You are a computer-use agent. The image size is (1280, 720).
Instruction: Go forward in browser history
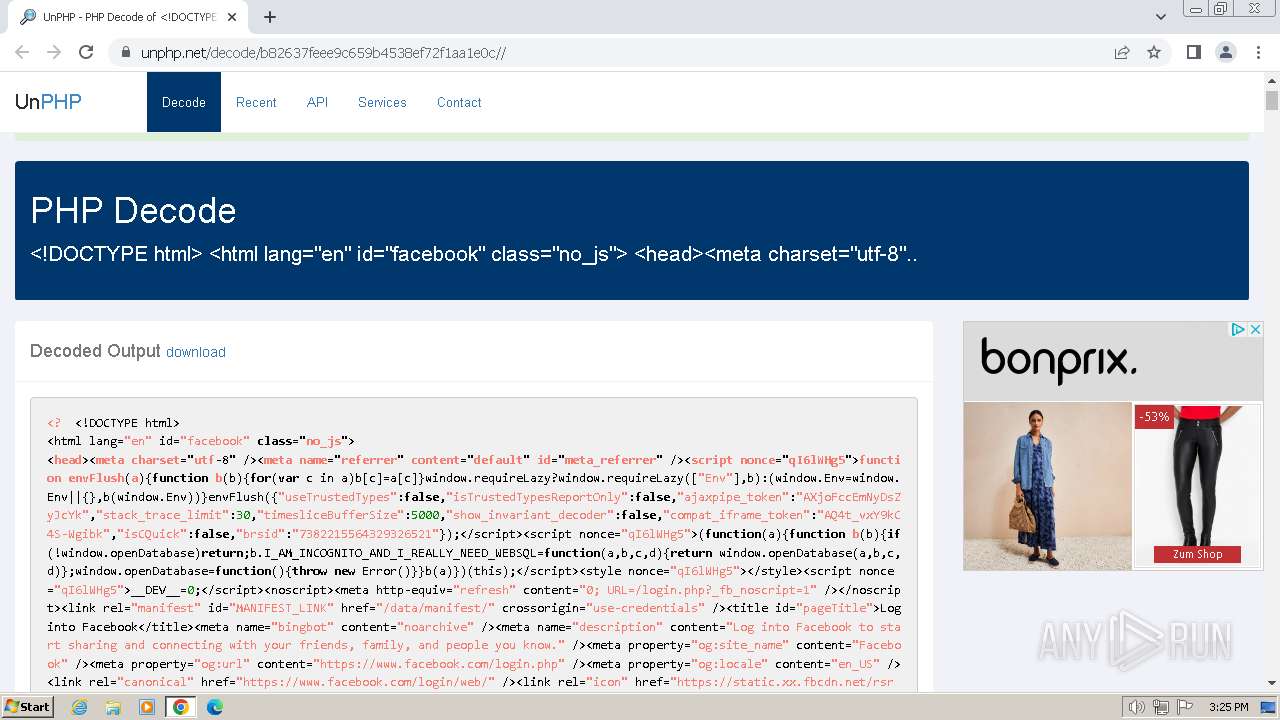[x=54, y=52]
